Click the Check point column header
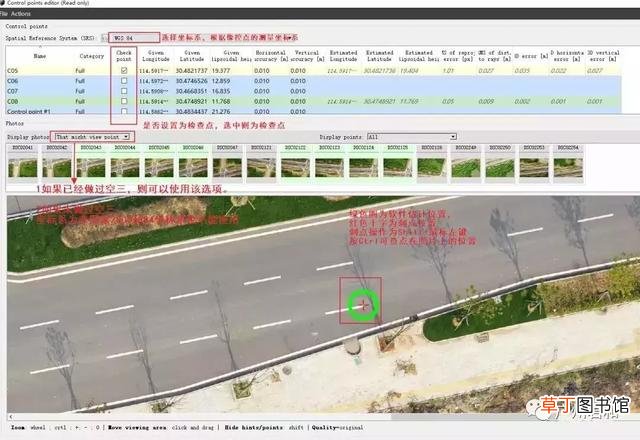 point(124,56)
